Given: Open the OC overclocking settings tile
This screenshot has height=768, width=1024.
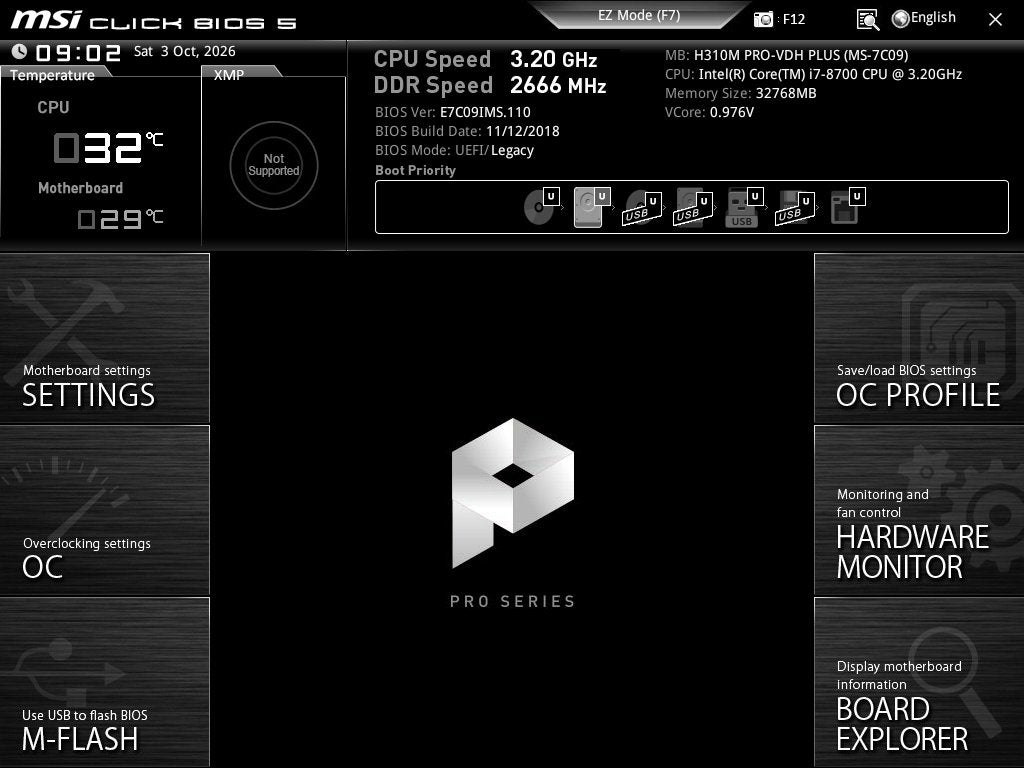Looking at the screenshot, I should click(x=104, y=511).
